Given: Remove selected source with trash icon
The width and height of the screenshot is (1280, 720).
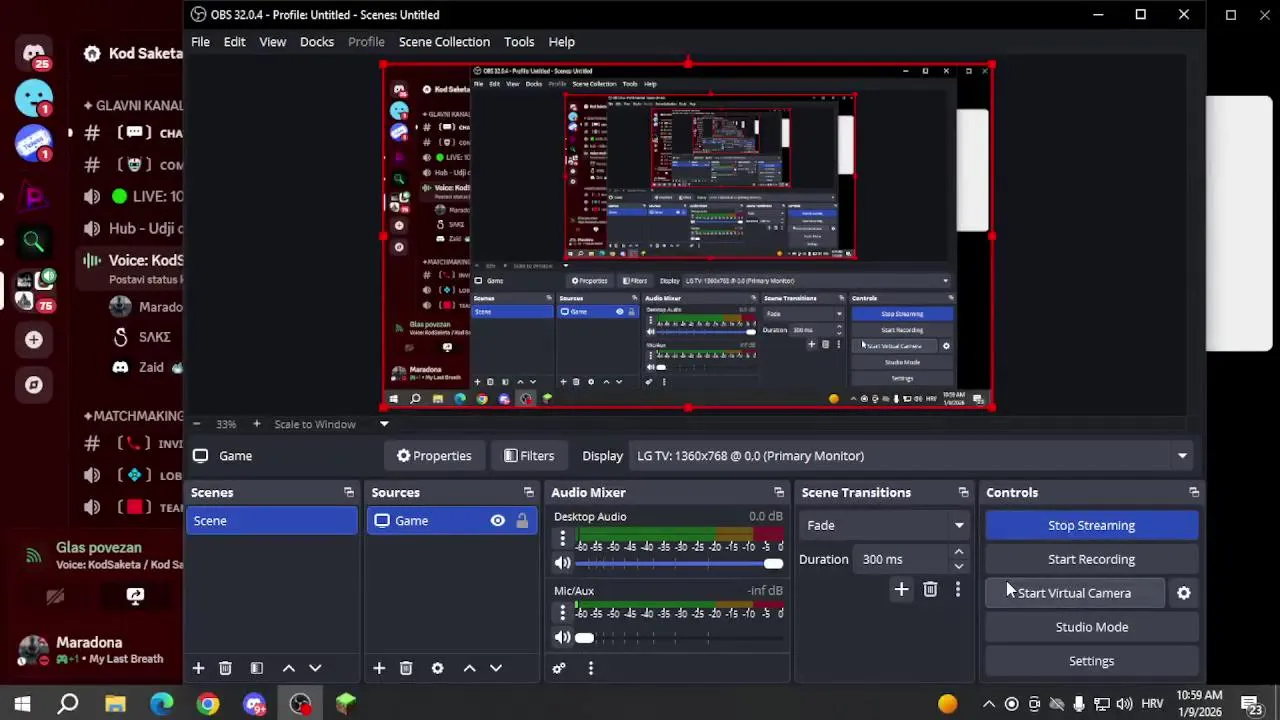Looking at the screenshot, I should [x=406, y=668].
